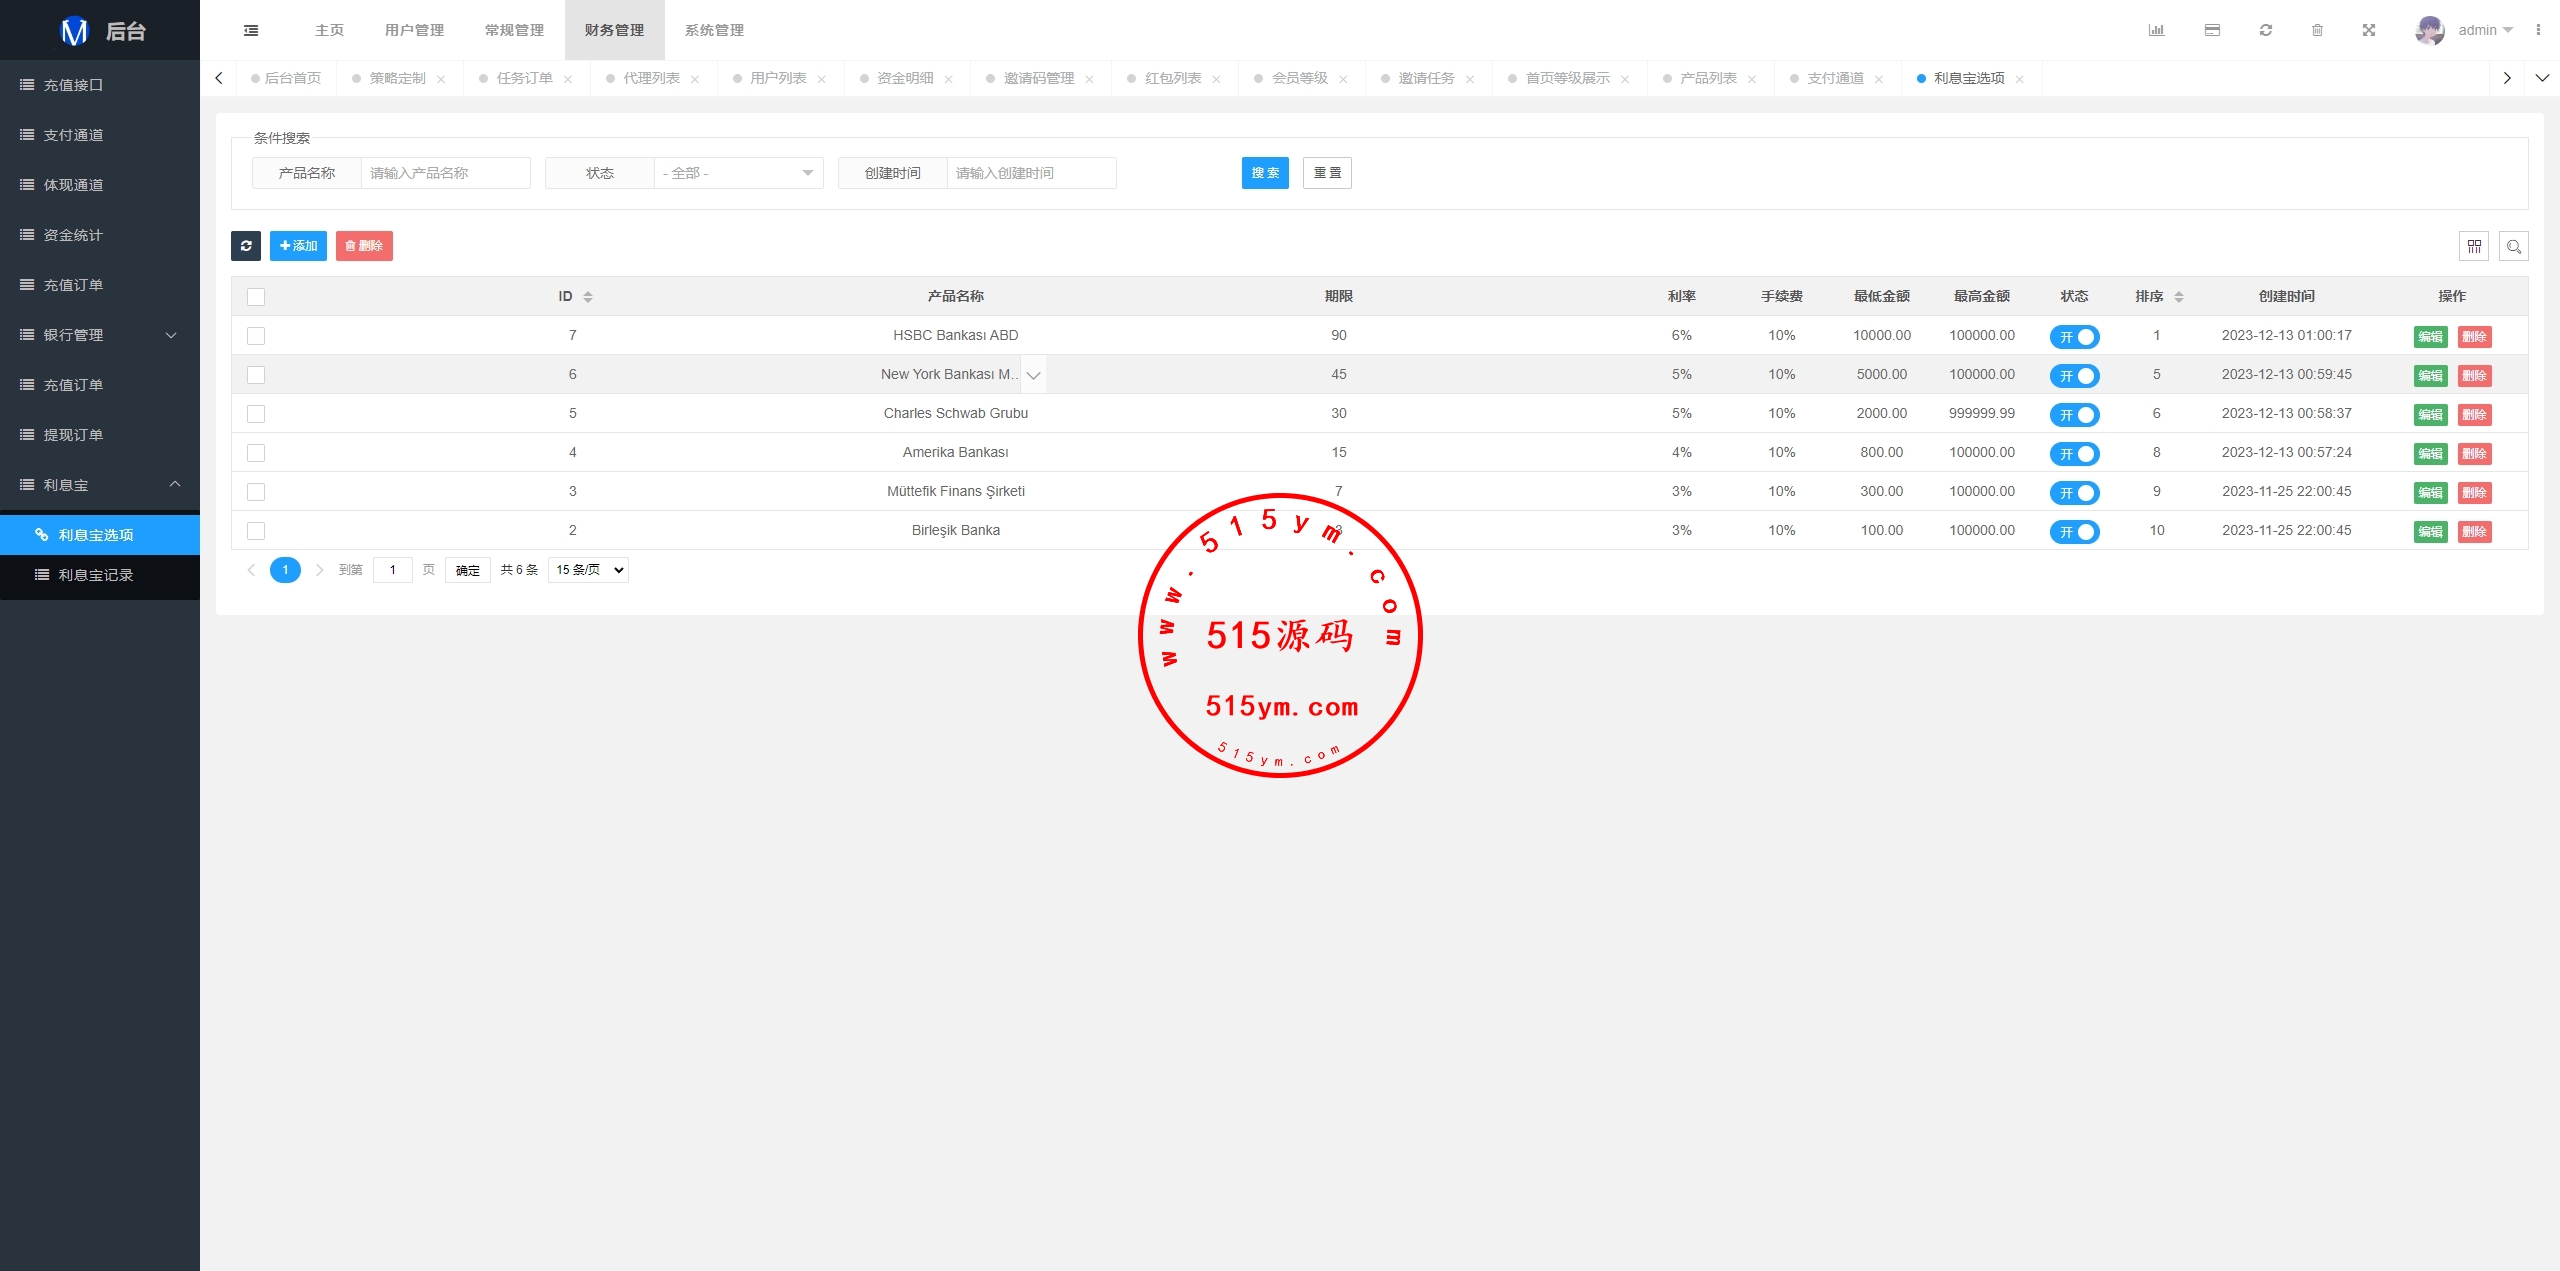Click the sidebar collapse menu icon
The width and height of the screenshot is (2560, 1271).
pos(251,30)
